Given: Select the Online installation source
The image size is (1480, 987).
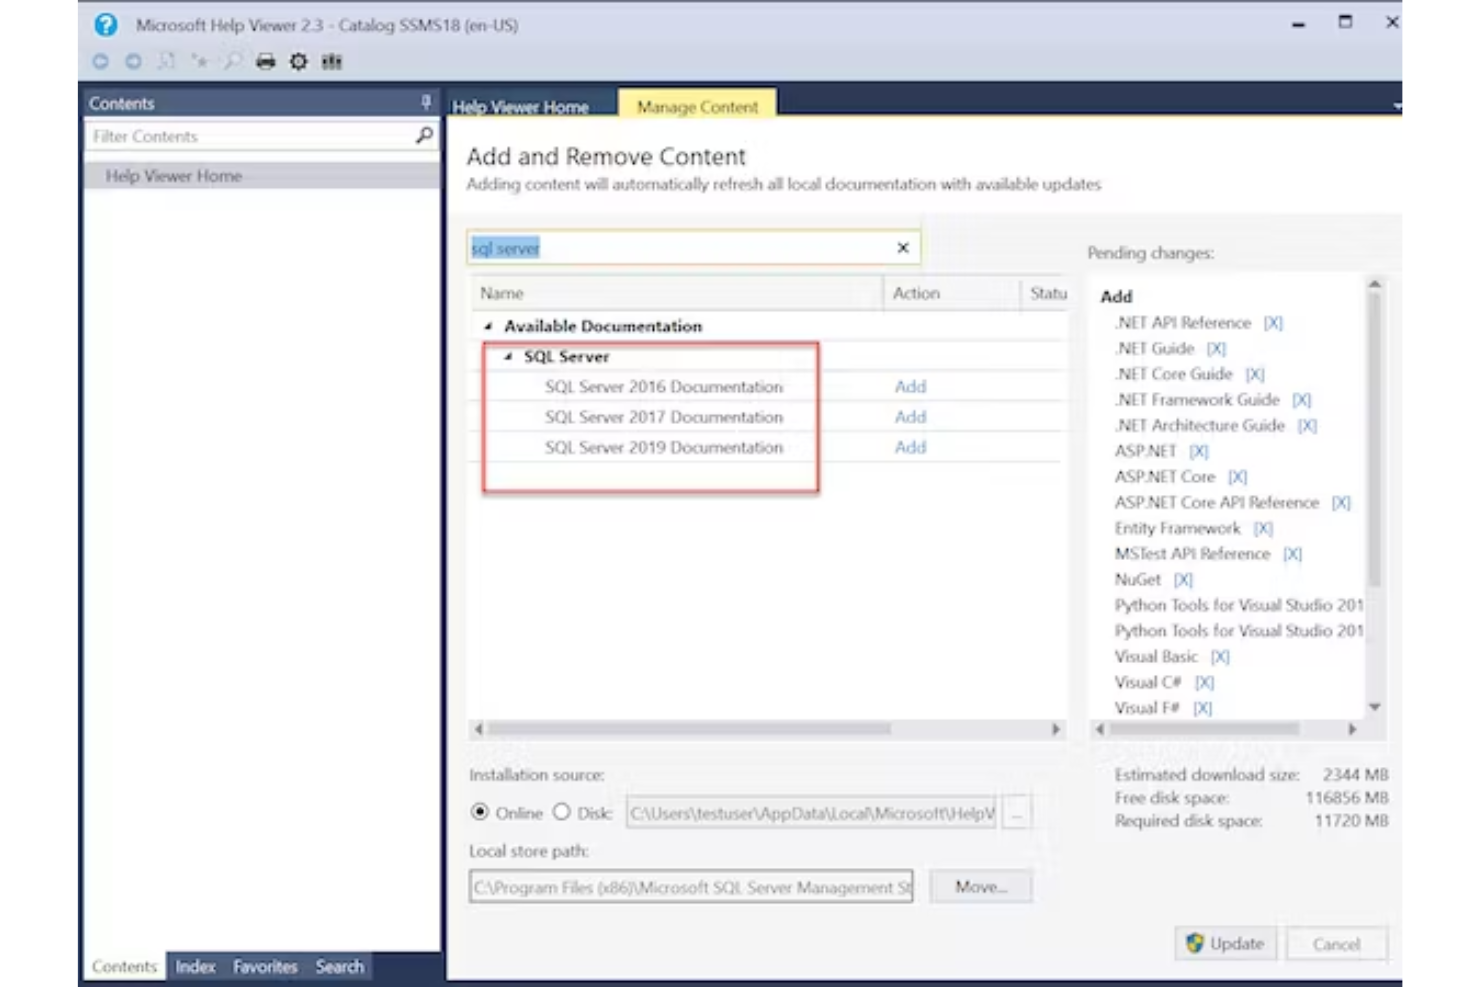Looking at the screenshot, I should (479, 813).
